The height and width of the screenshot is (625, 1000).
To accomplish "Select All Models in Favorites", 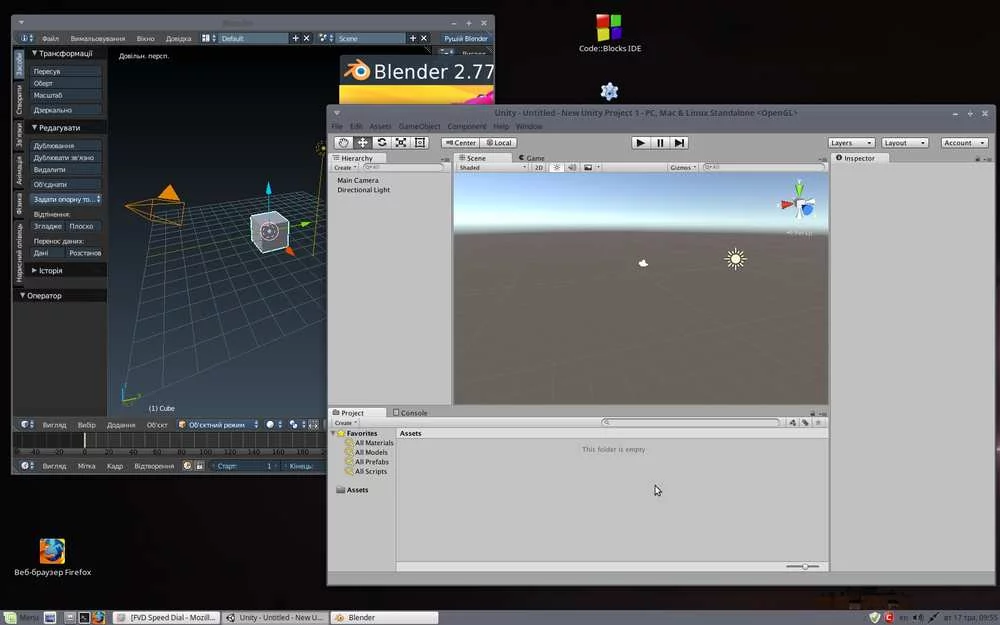I will coord(371,452).
